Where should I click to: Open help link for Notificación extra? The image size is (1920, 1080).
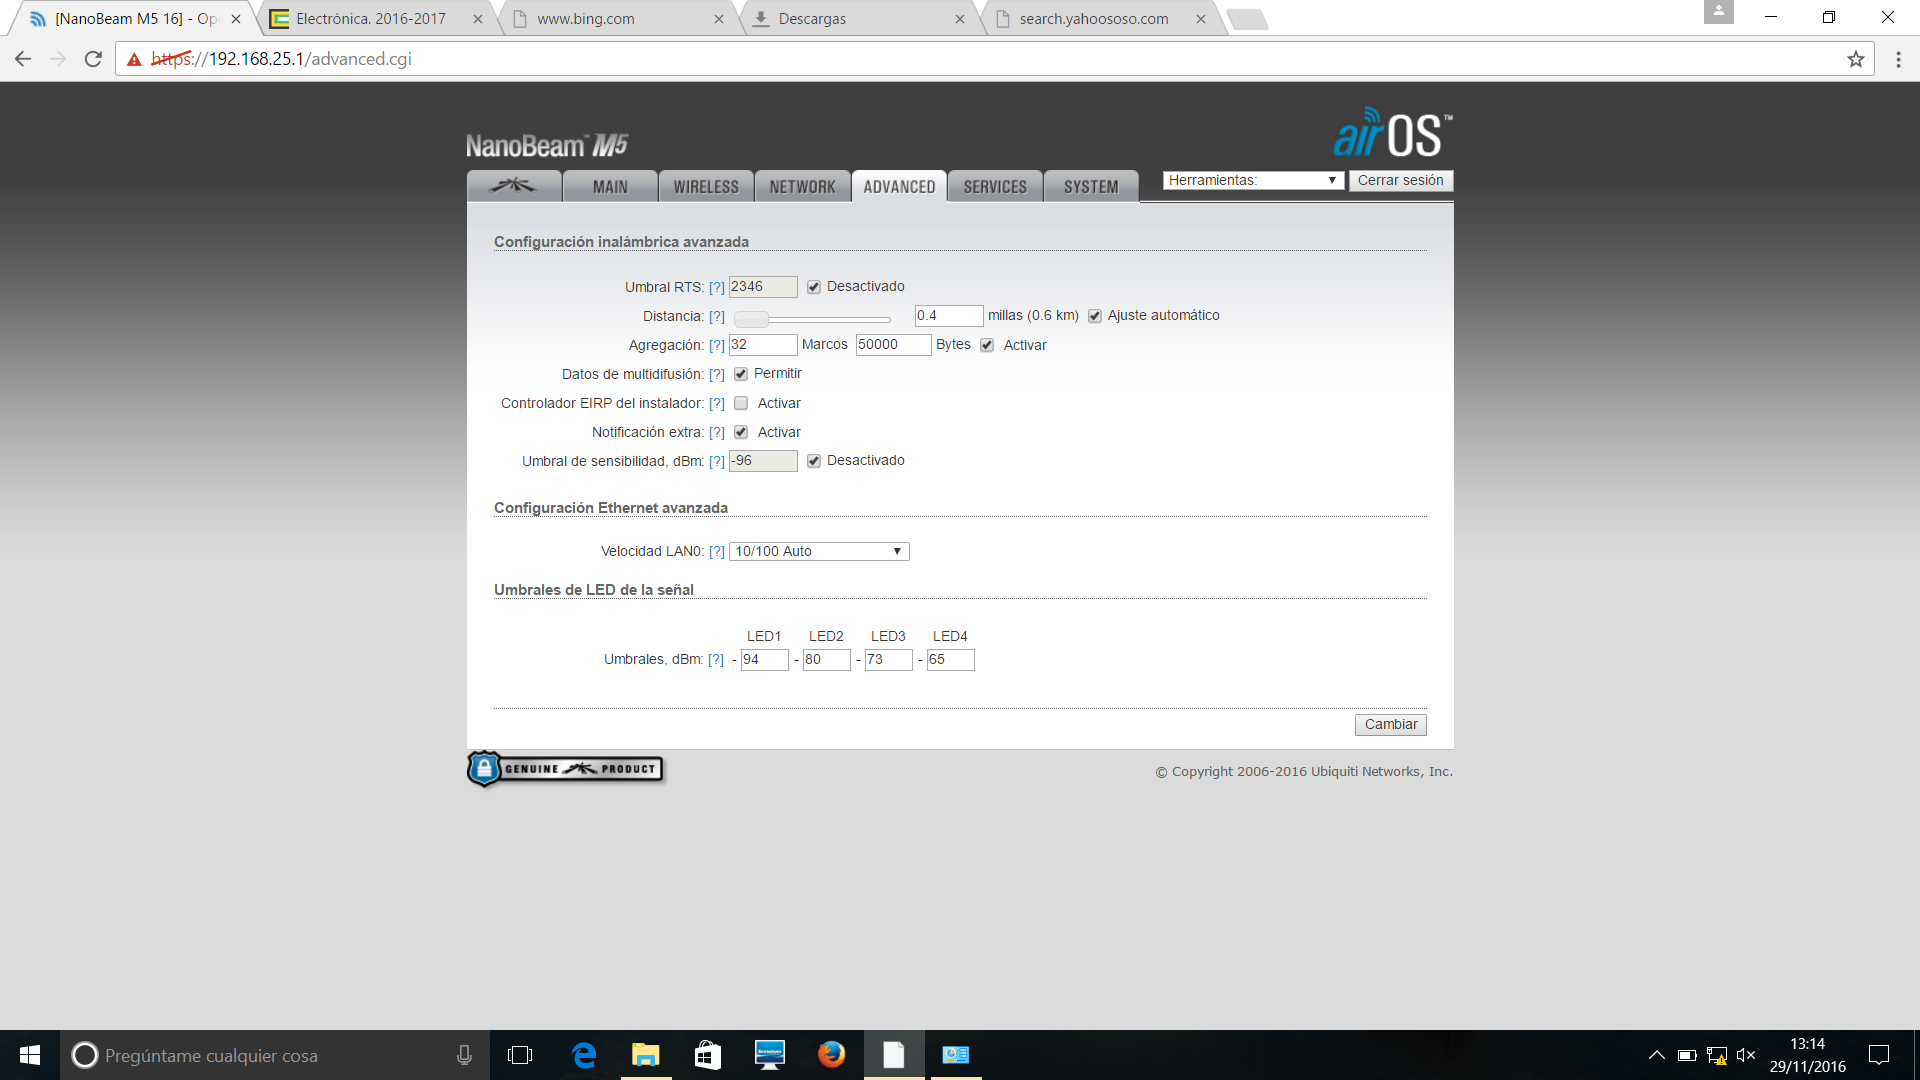[x=717, y=432]
